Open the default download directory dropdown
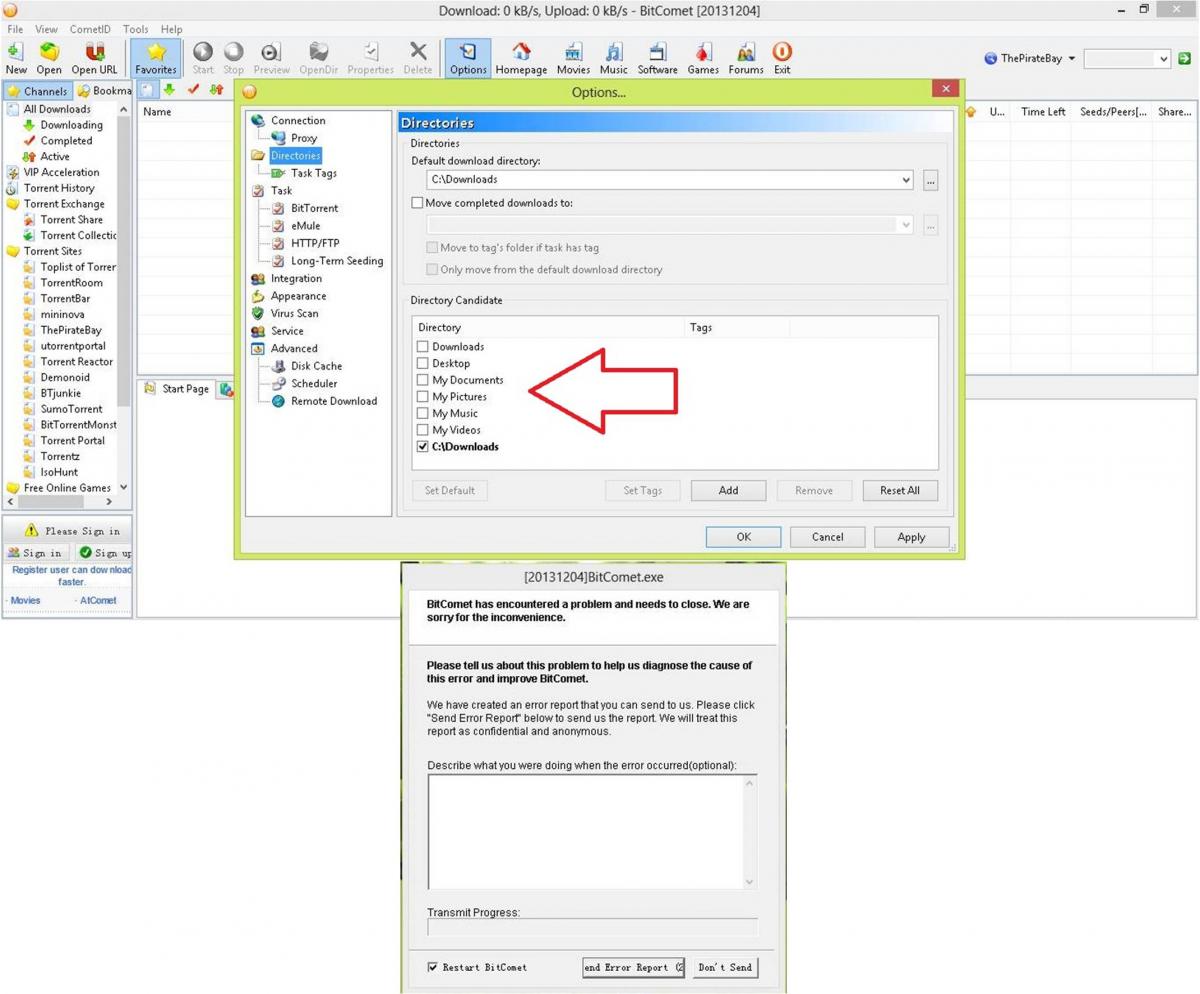This screenshot has width=1200, height=994. [x=906, y=180]
